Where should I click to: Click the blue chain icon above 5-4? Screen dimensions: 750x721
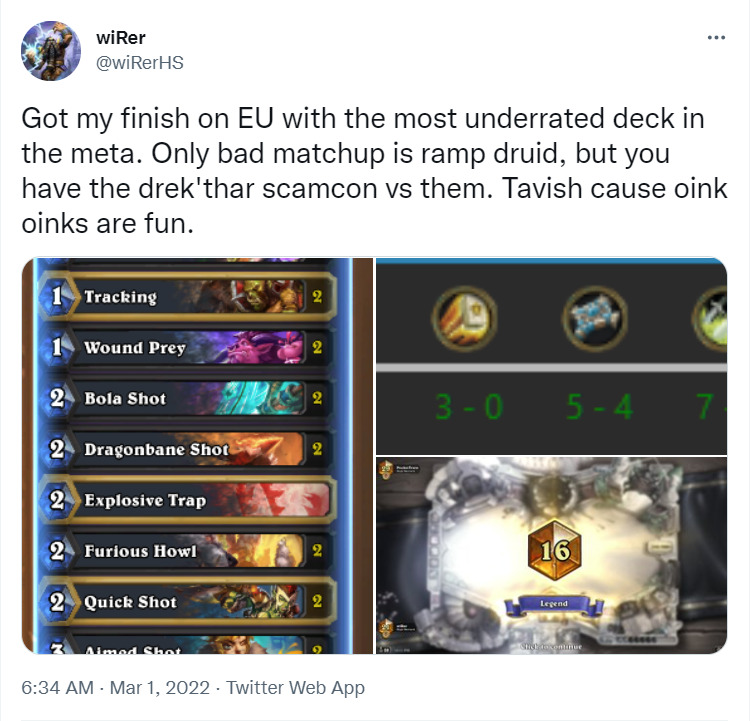pyautogui.click(x=595, y=318)
